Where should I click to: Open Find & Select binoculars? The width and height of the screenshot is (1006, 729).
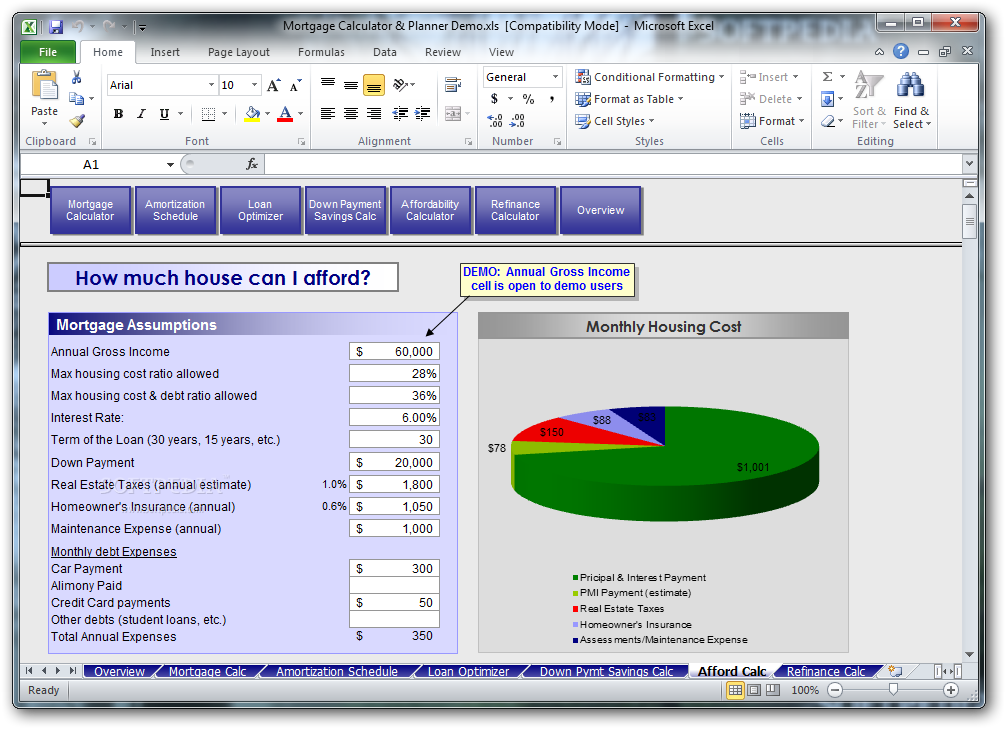tap(911, 99)
